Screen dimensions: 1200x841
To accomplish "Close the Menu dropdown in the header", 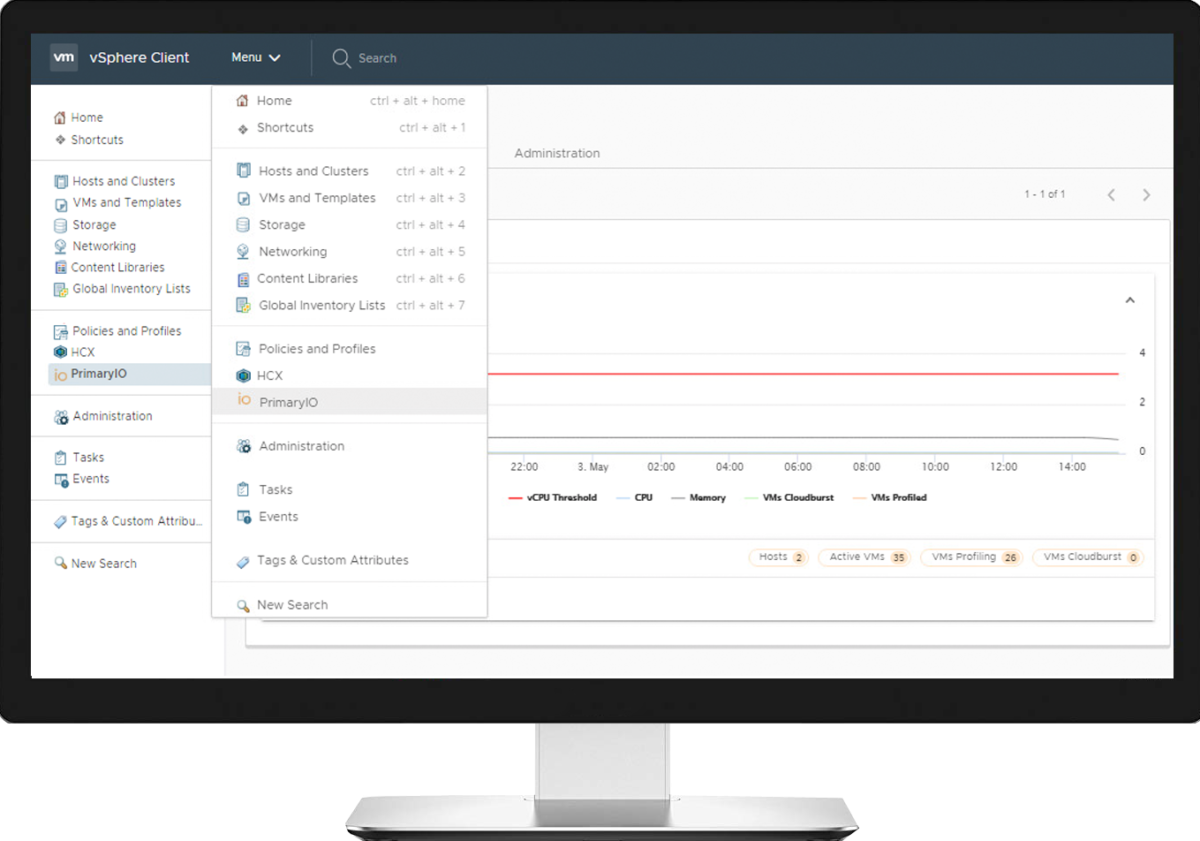I will point(256,58).
